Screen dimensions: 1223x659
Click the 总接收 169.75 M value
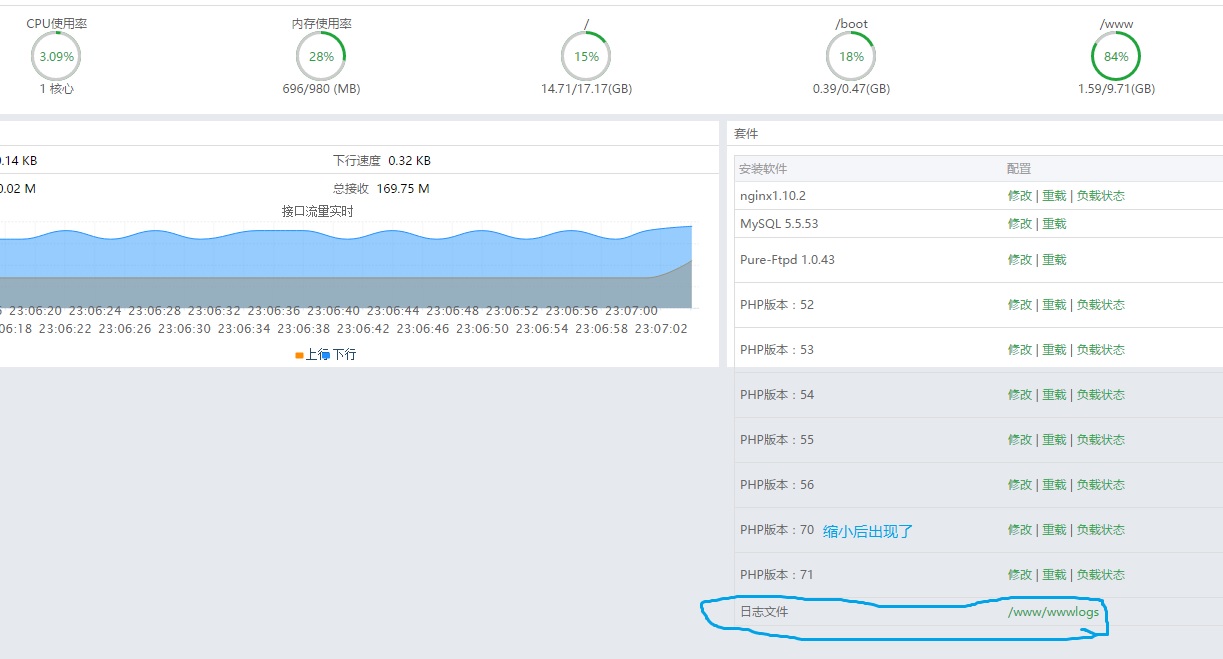[x=403, y=189]
